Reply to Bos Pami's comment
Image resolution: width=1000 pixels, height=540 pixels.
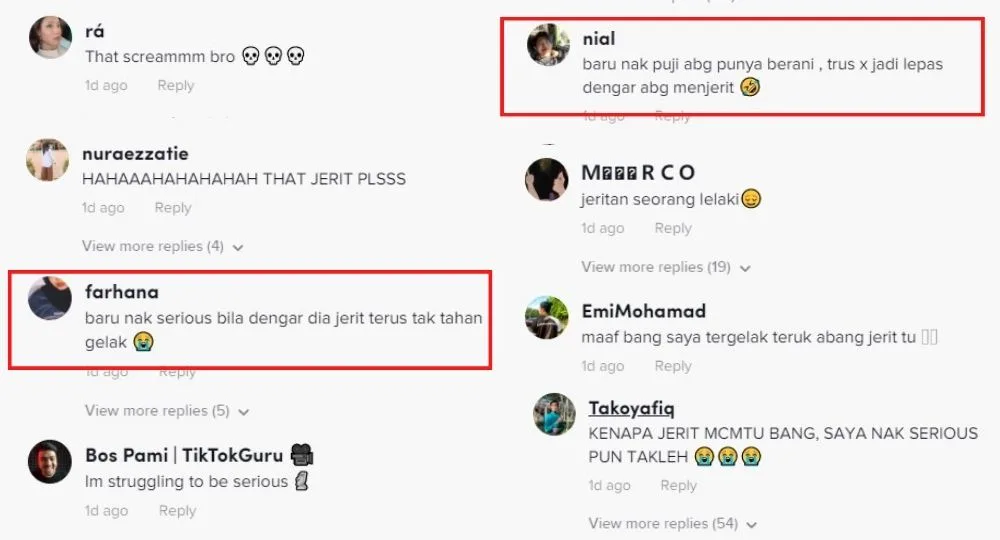click(177, 511)
